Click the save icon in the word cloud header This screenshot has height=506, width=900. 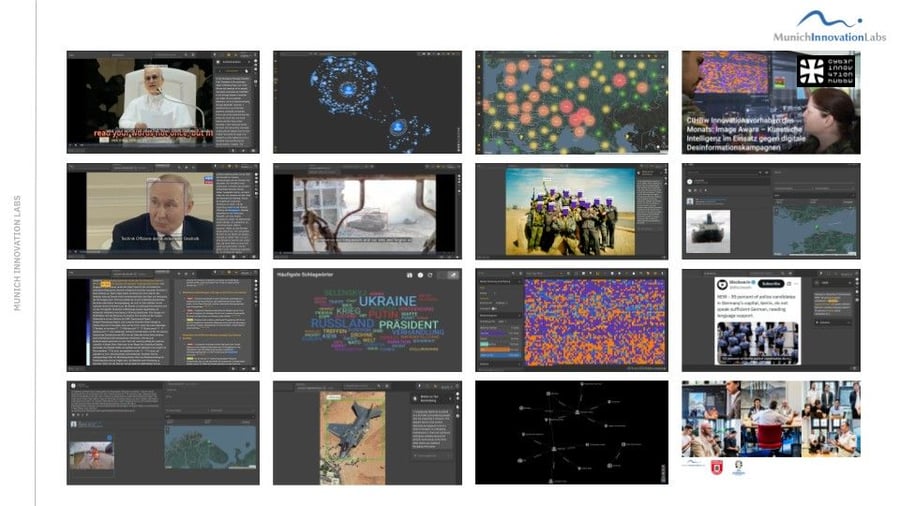pos(408,275)
